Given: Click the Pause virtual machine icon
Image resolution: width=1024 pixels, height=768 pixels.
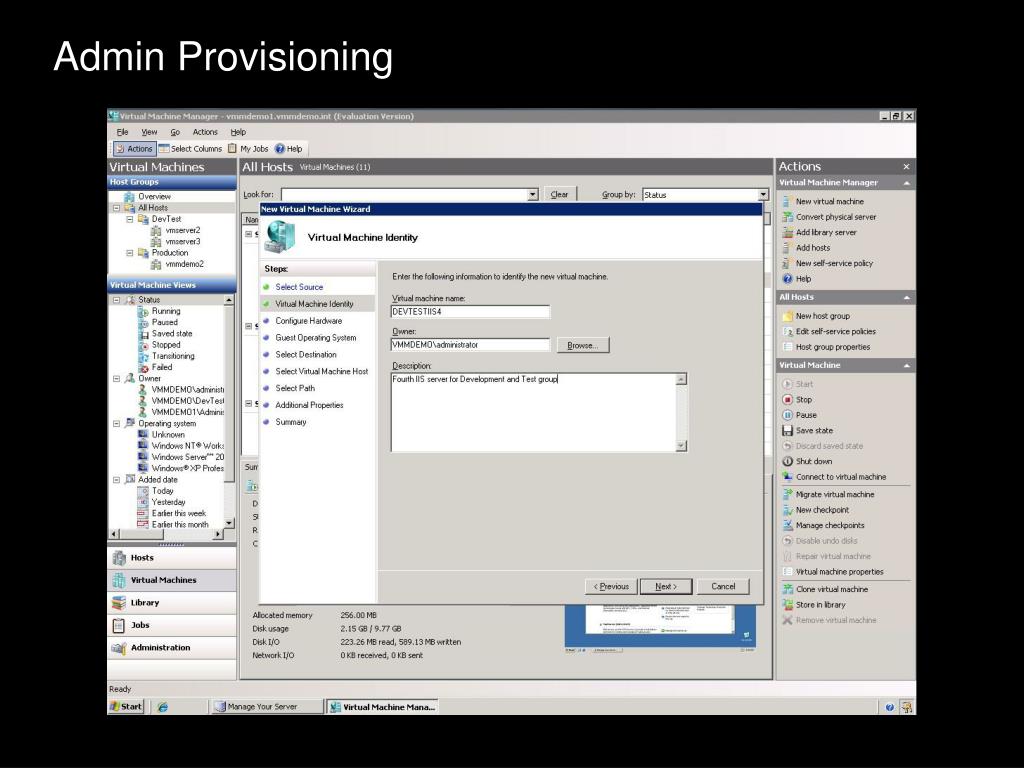Looking at the screenshot, I should pos(788,415).
